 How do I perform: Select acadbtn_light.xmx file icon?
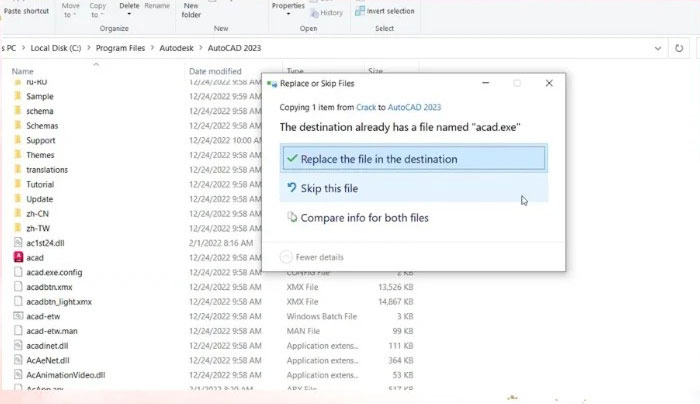(18, 301)
